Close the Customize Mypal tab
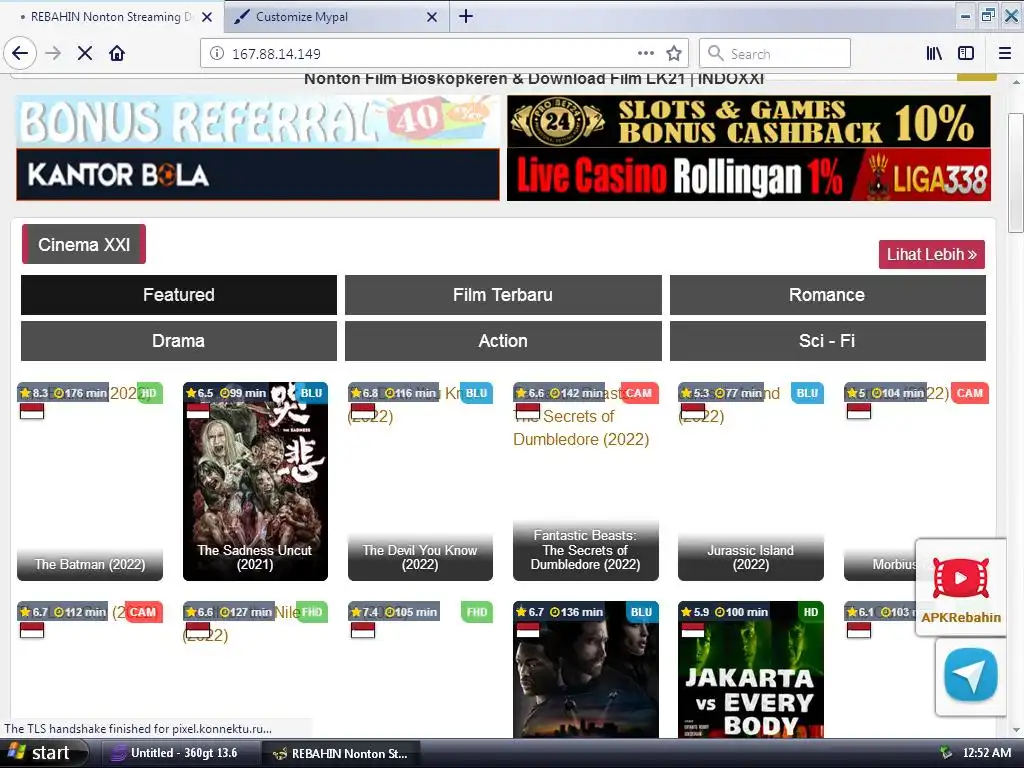 (x=432, y=17)
